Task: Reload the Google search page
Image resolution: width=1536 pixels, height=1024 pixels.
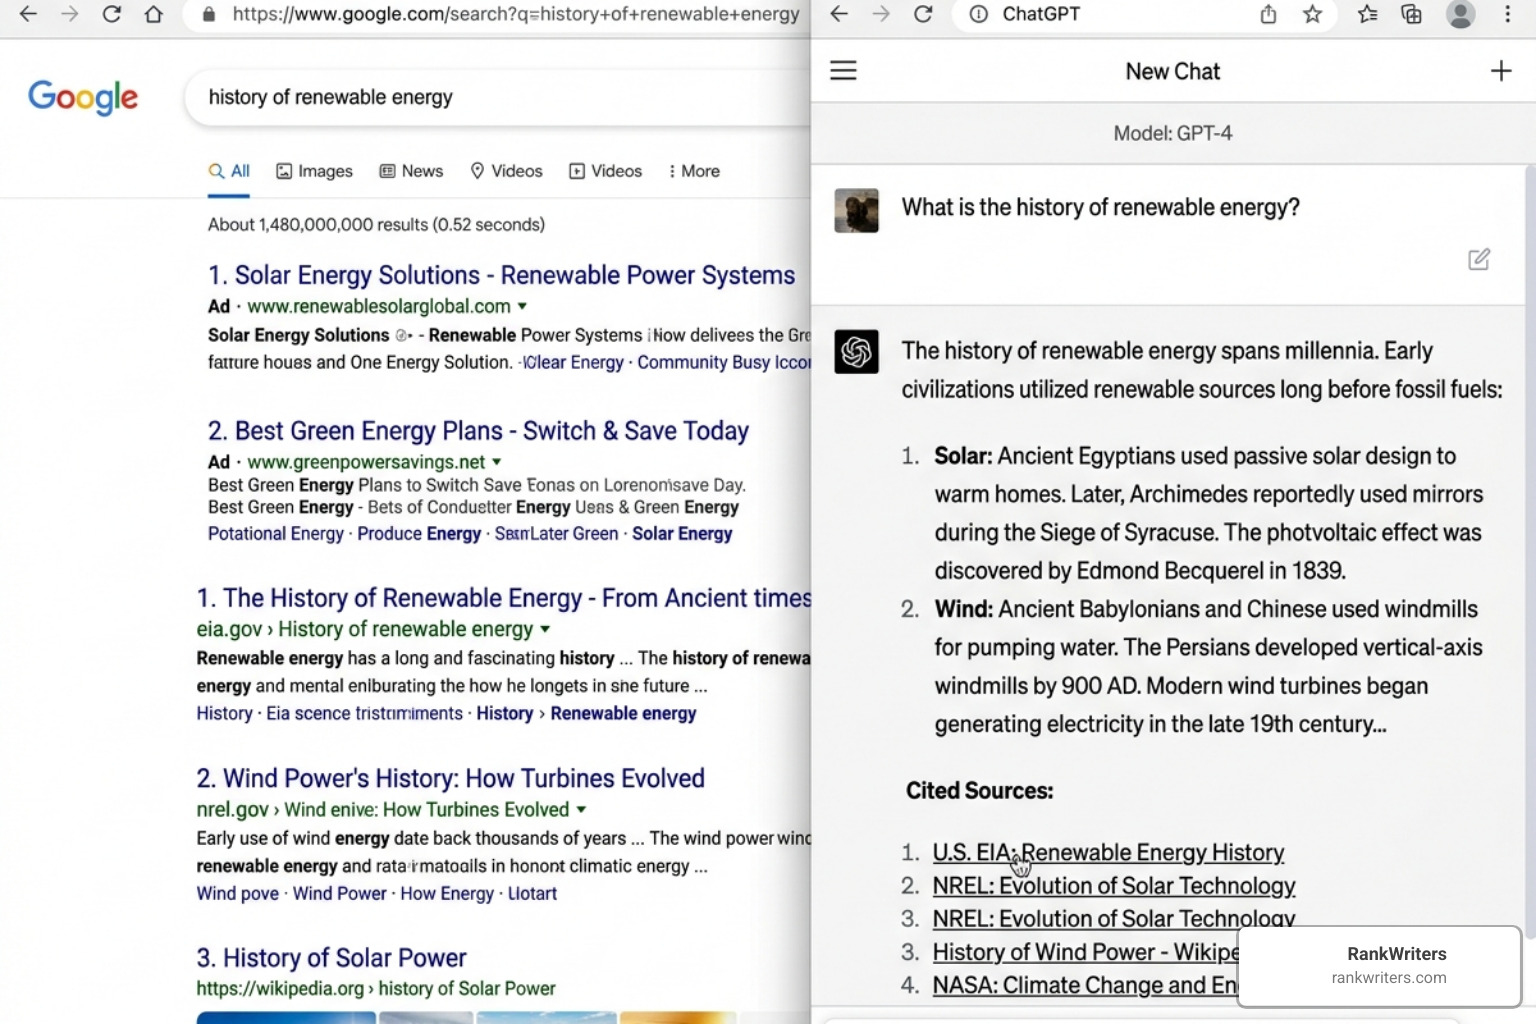Action: 112,14
